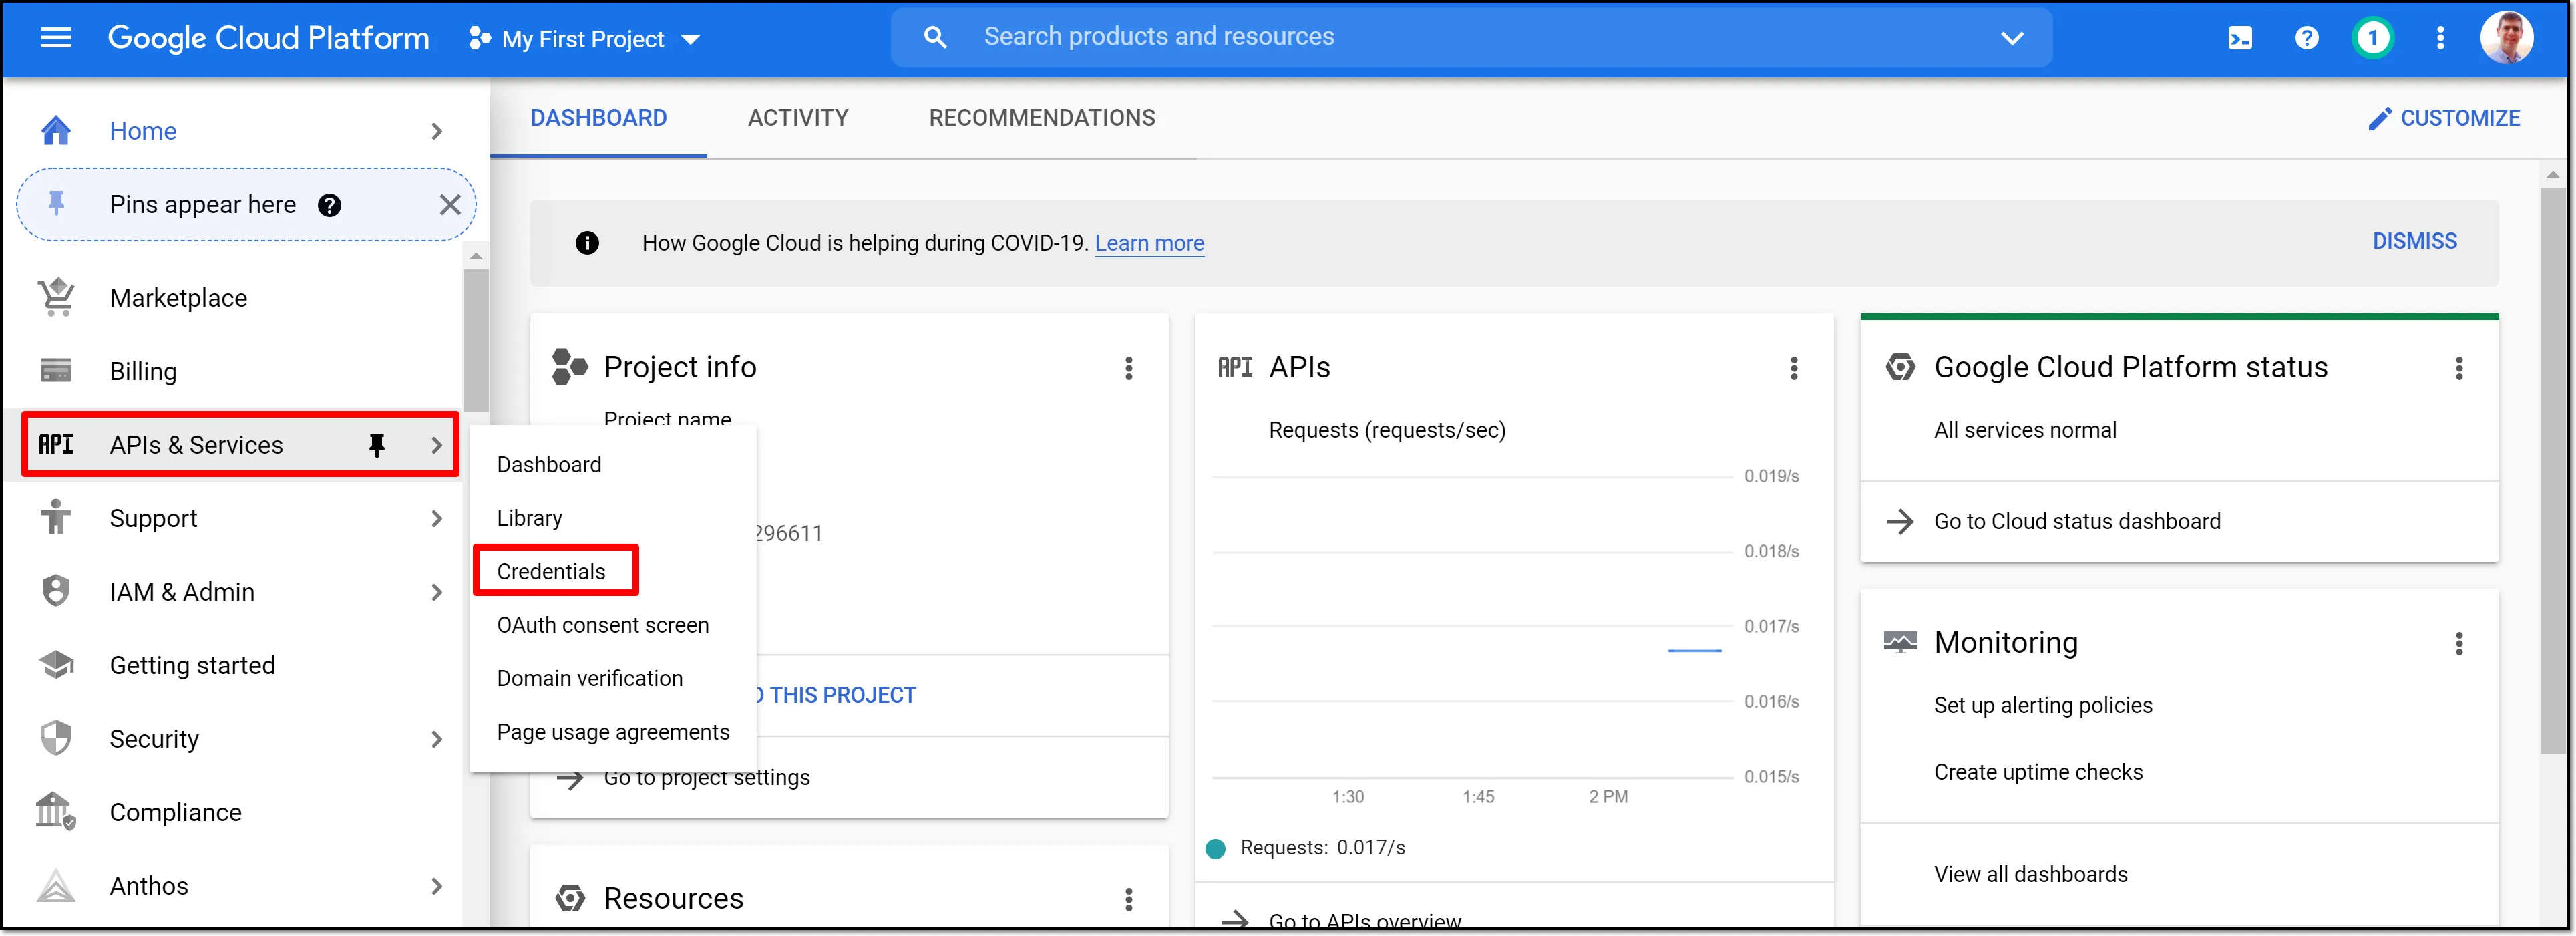
Task: Click the Security shield icon
Action: (56, 738)
